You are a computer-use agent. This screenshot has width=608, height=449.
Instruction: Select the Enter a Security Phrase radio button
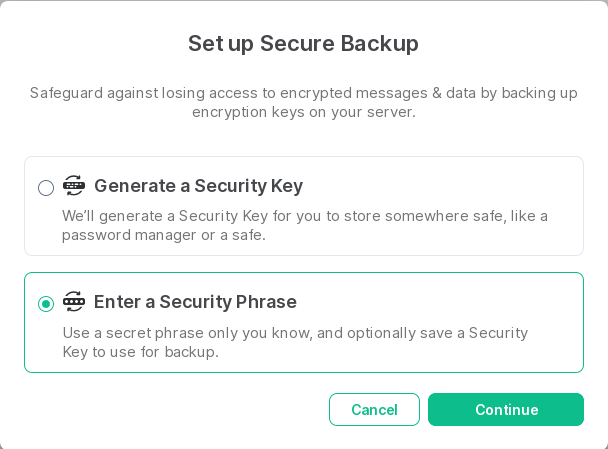[x=46, y=304]
